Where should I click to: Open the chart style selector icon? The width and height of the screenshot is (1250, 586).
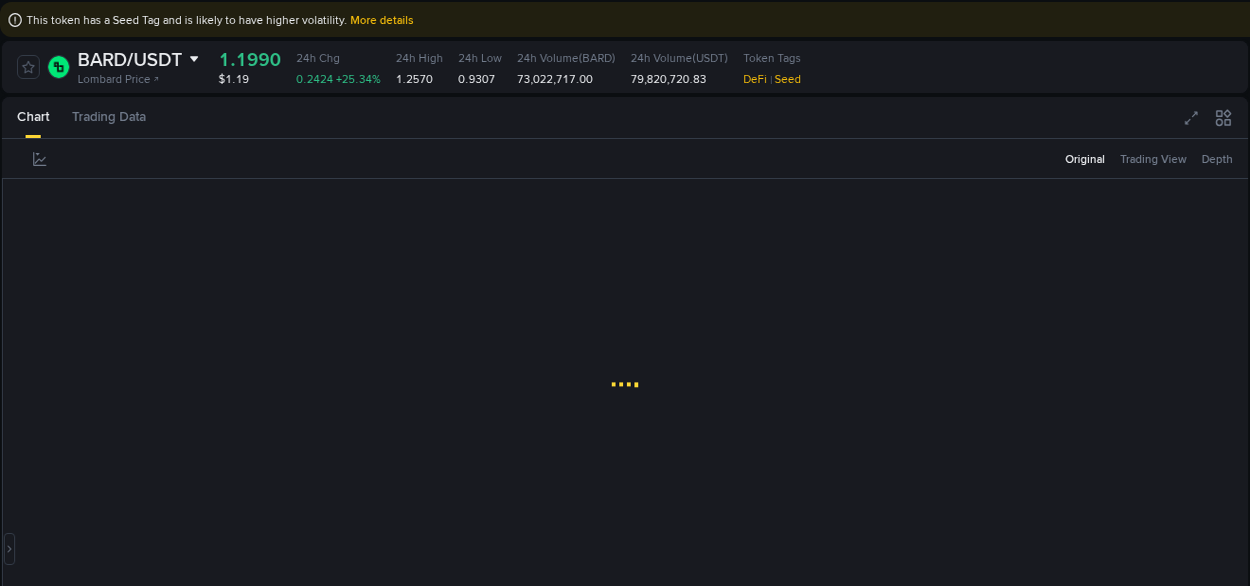pos(40,158)
